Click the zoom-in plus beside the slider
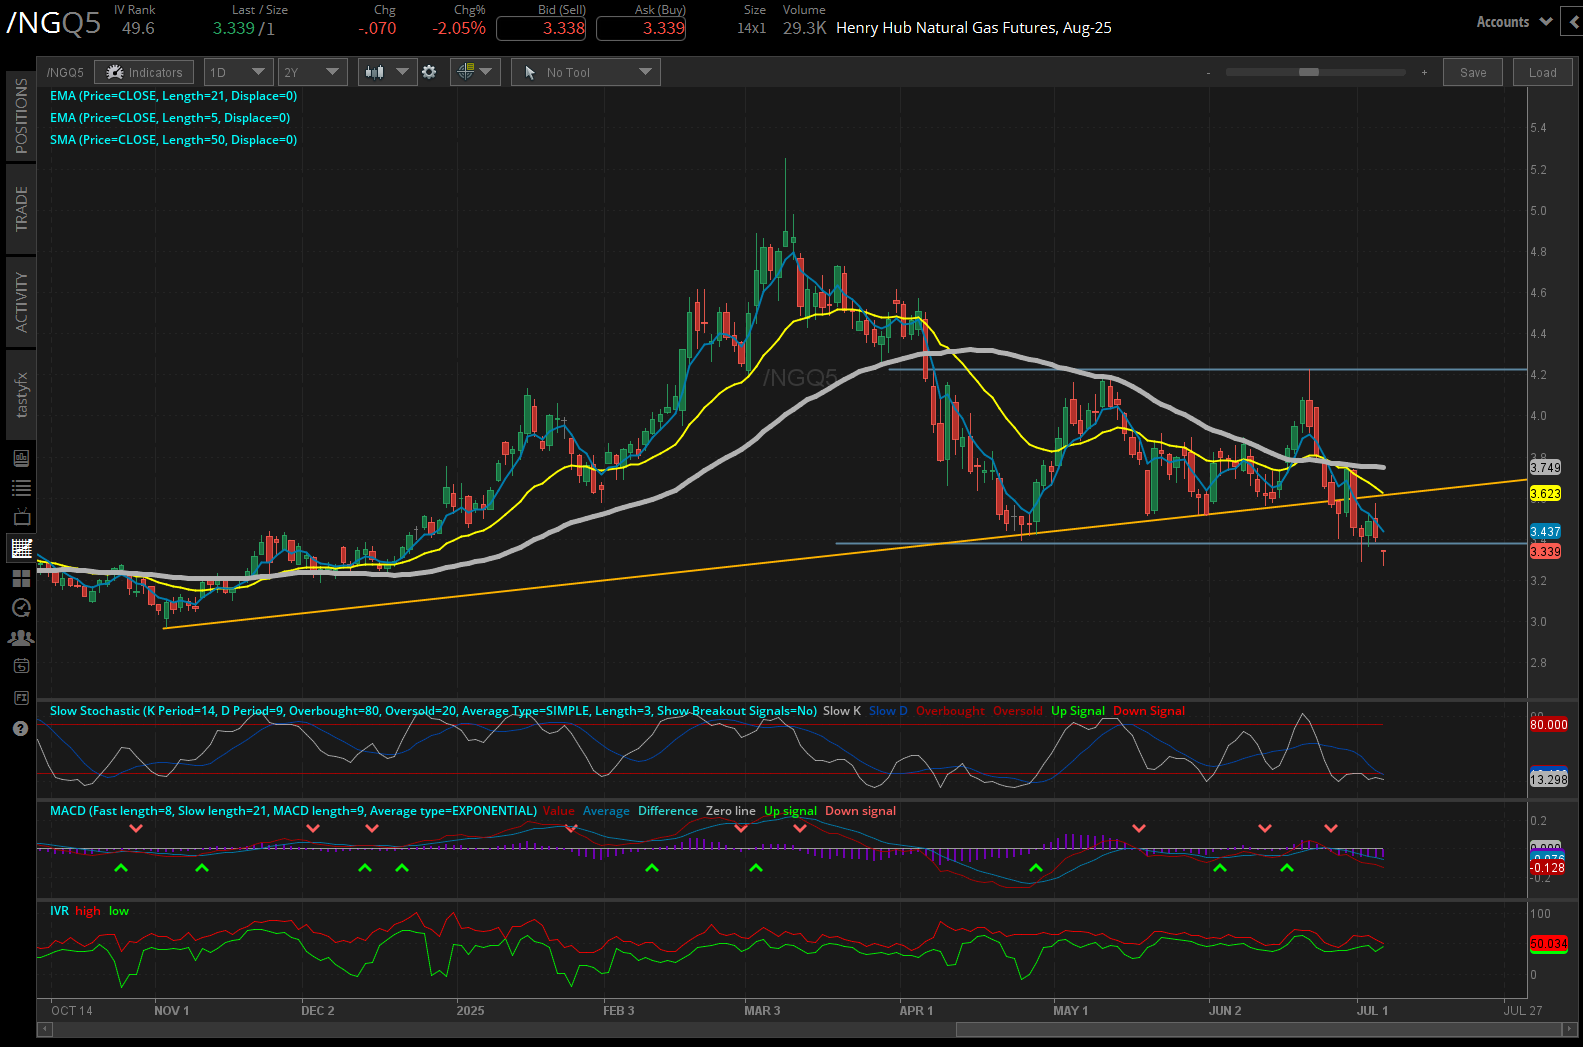This screenshot has width=1583, height=1047. click(1424, 72)
